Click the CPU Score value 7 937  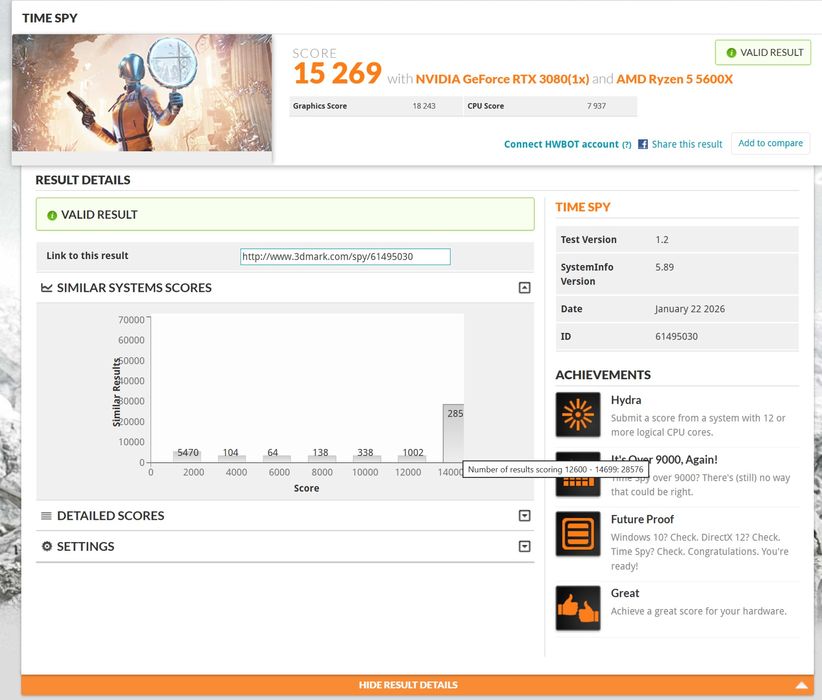(x=596, y=106)
